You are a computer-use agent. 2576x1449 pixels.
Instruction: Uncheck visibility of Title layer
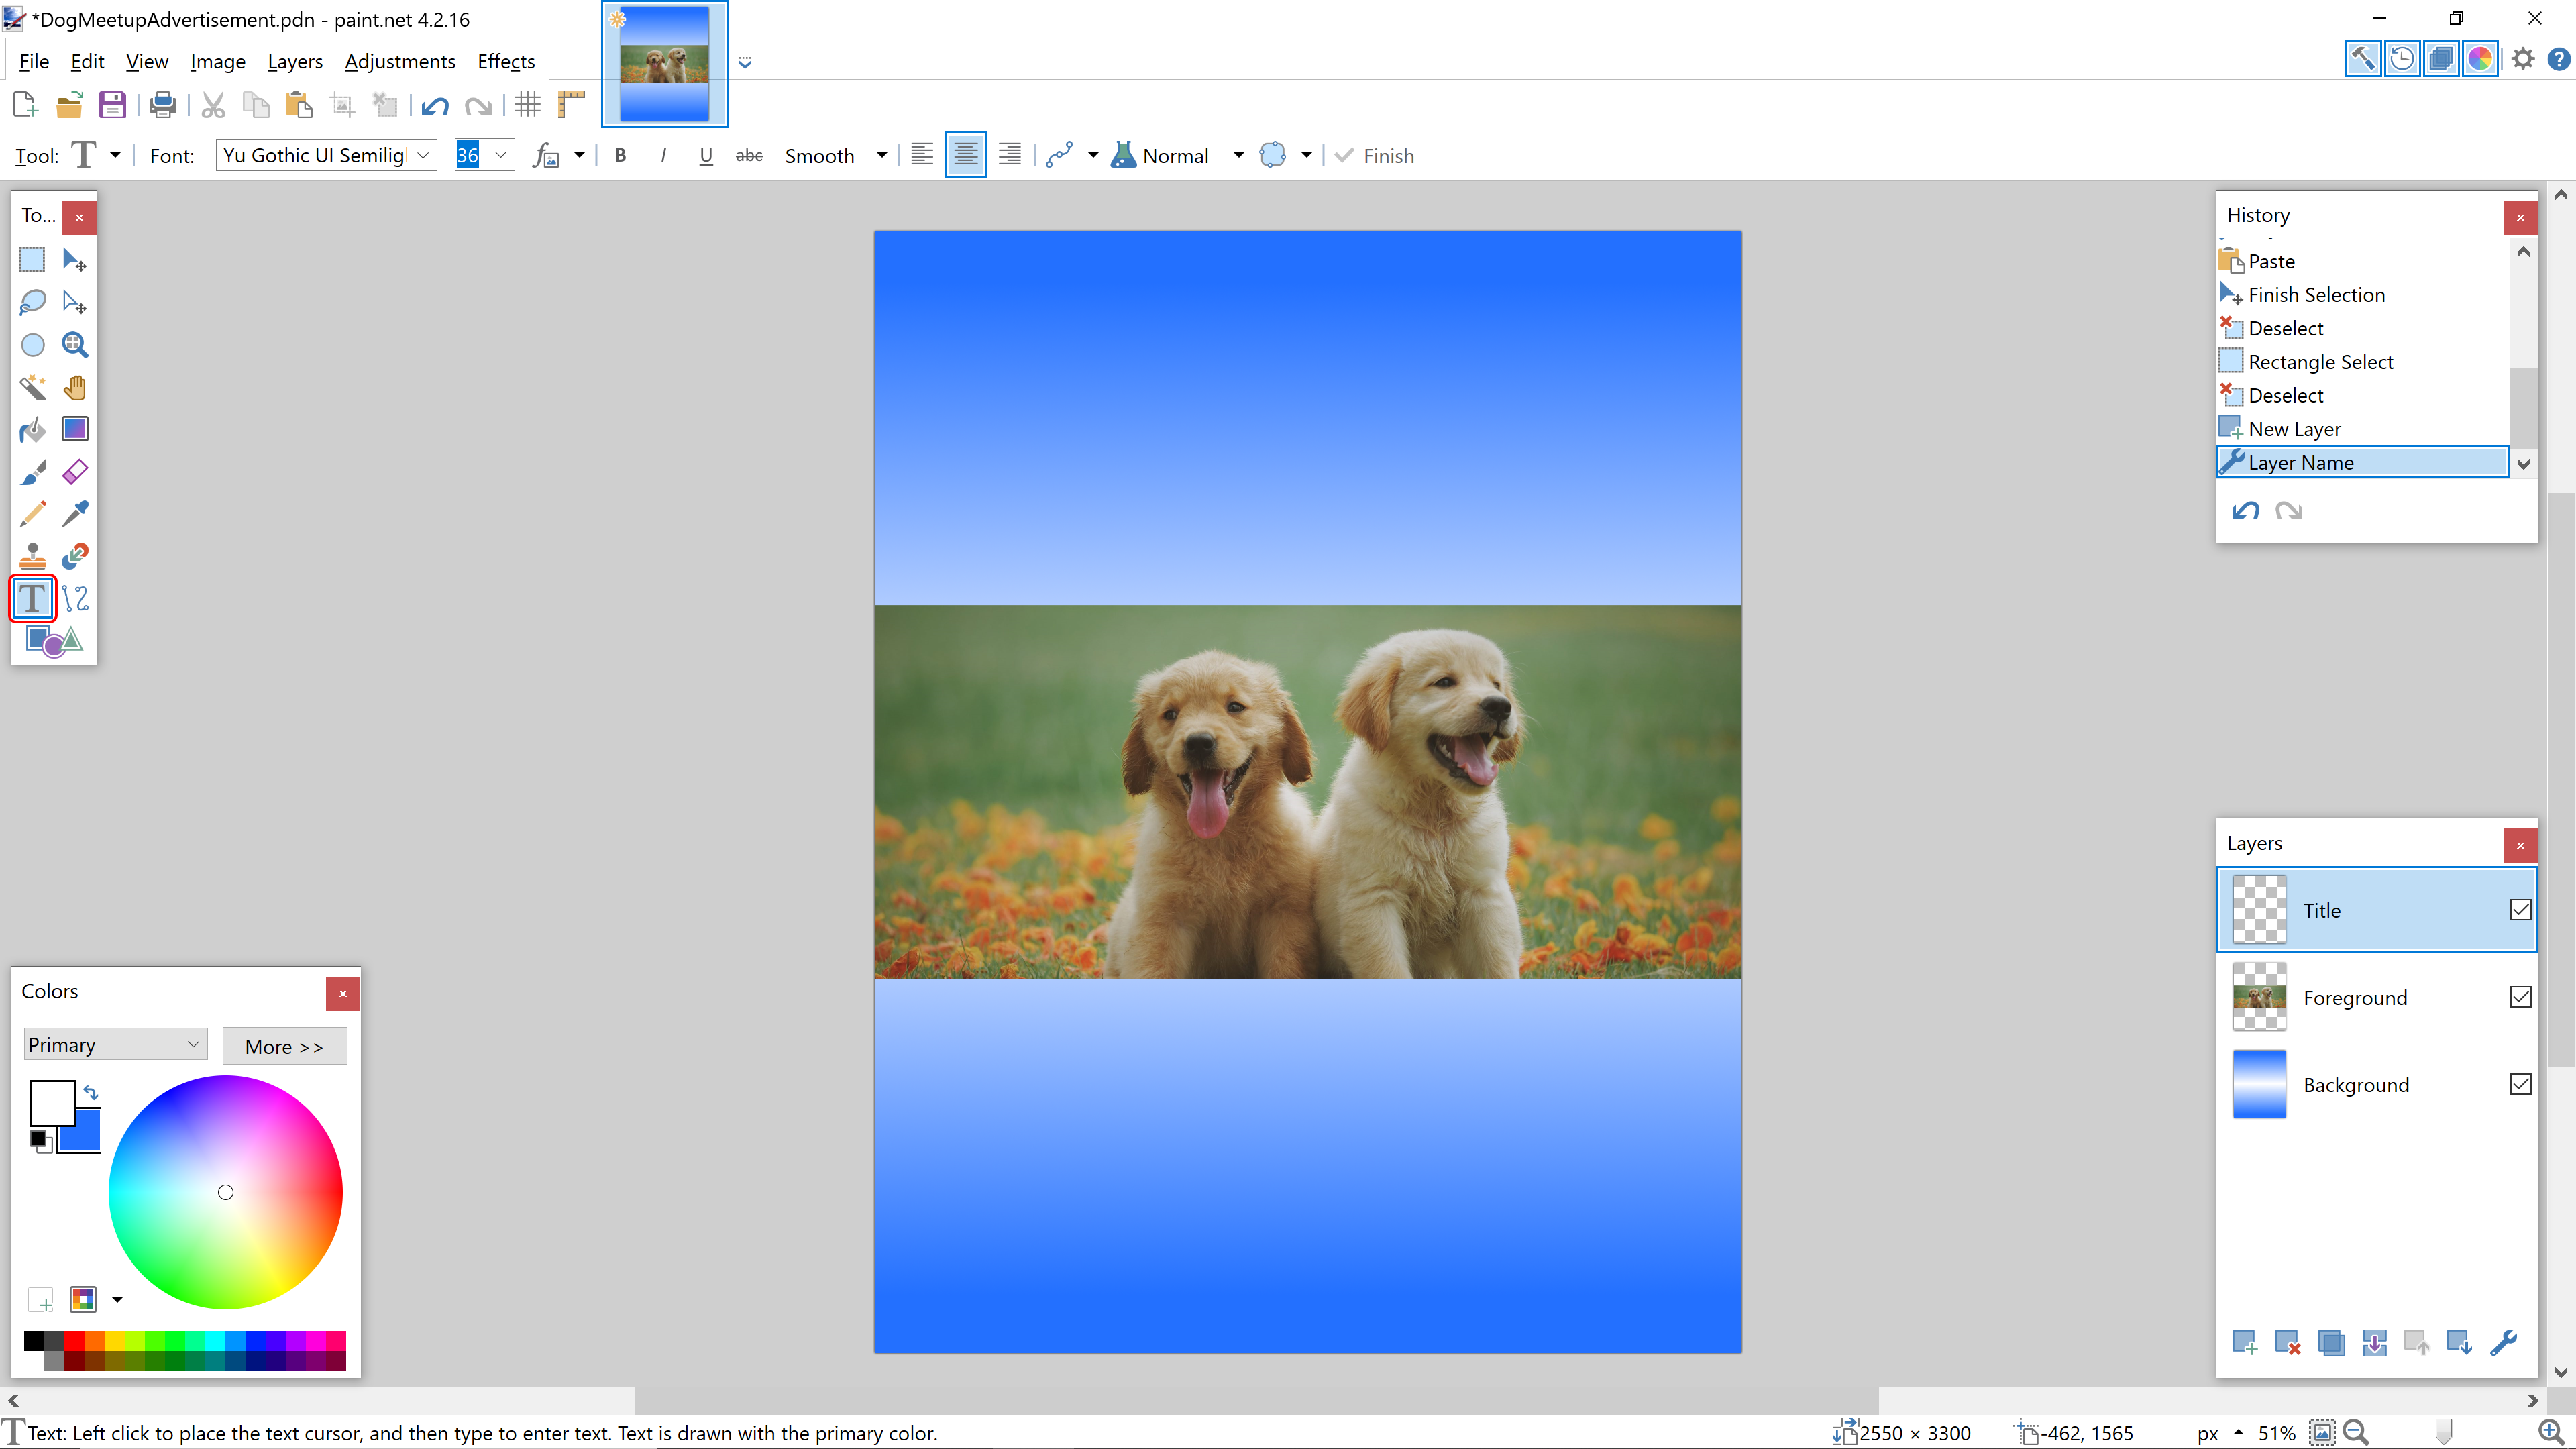click(x=2520, y=910)
